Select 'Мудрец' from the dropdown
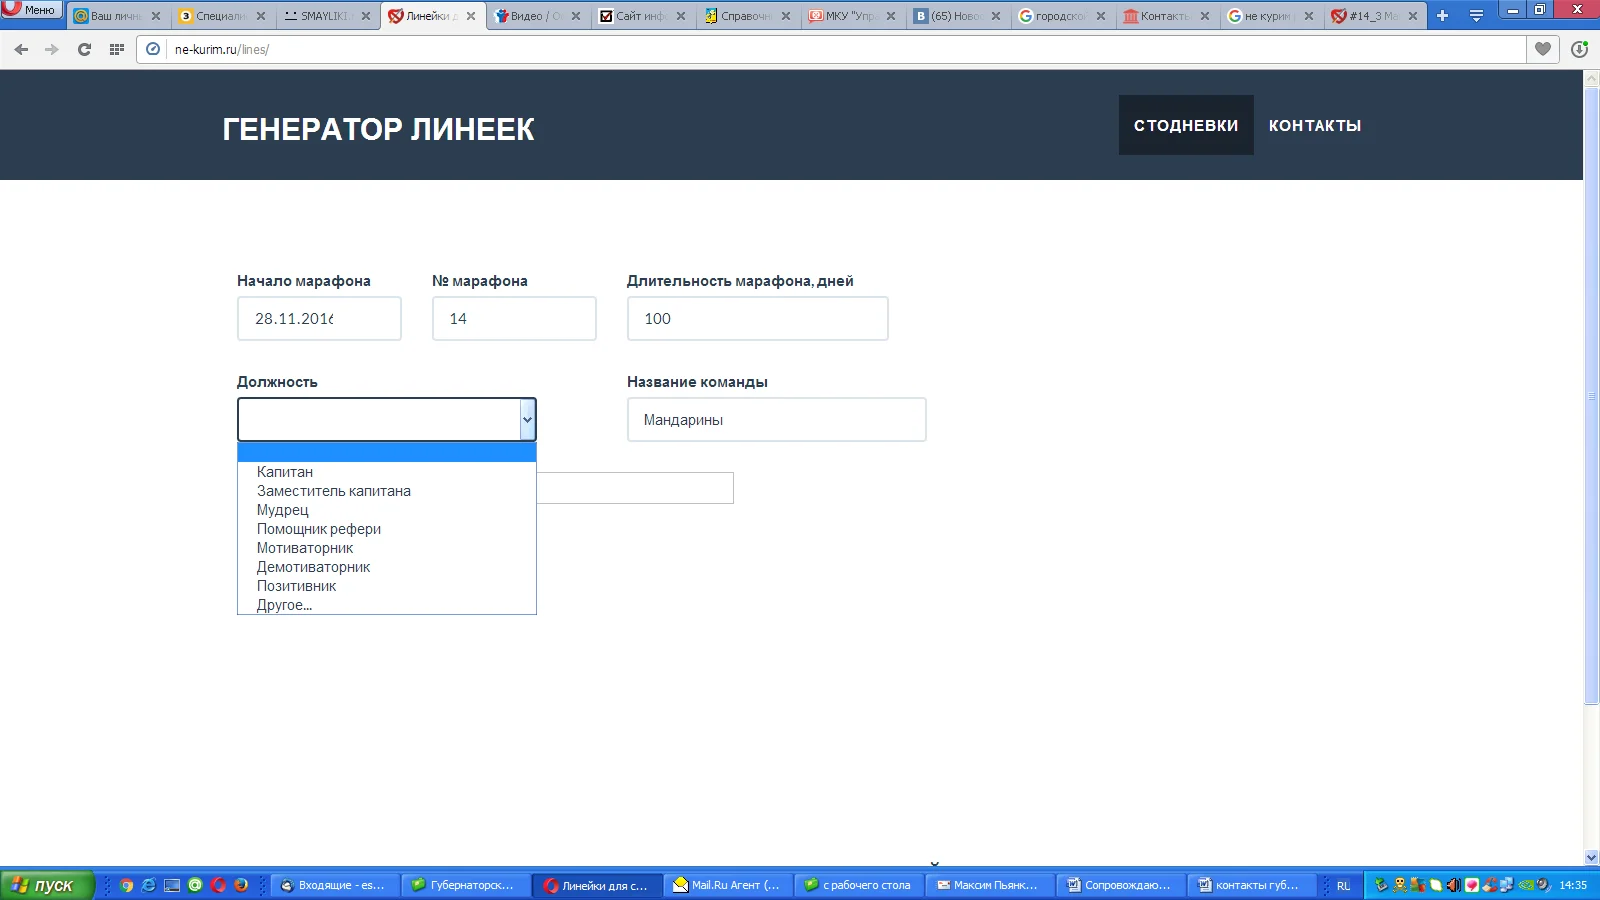The height and width of the screenshot is (900, 1600). coord(387,510)
